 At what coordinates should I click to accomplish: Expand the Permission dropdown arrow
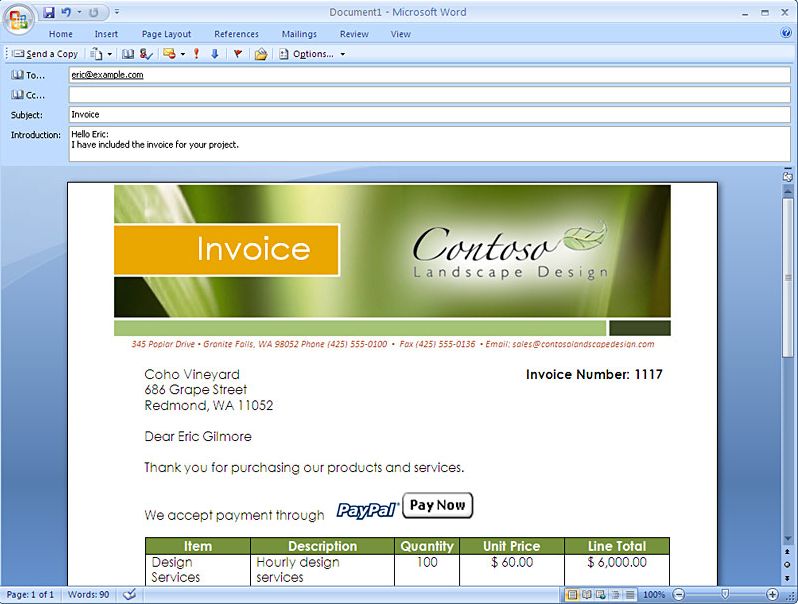[x=183, y=54]
